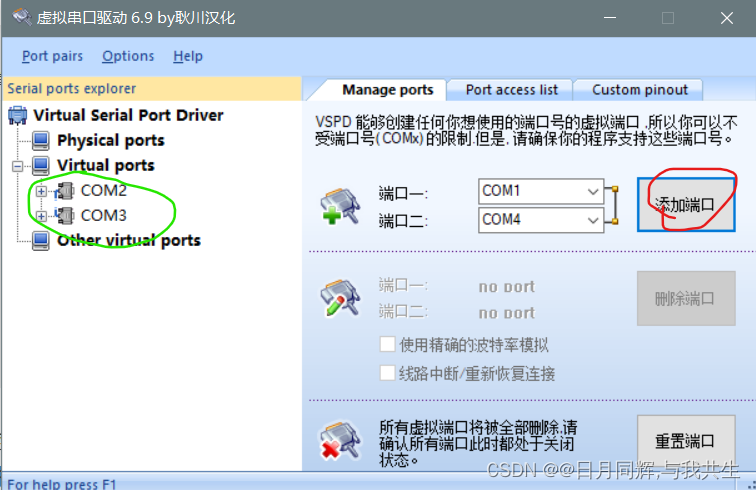
Task: Minimize the window
Action: [x=610, y=18]
